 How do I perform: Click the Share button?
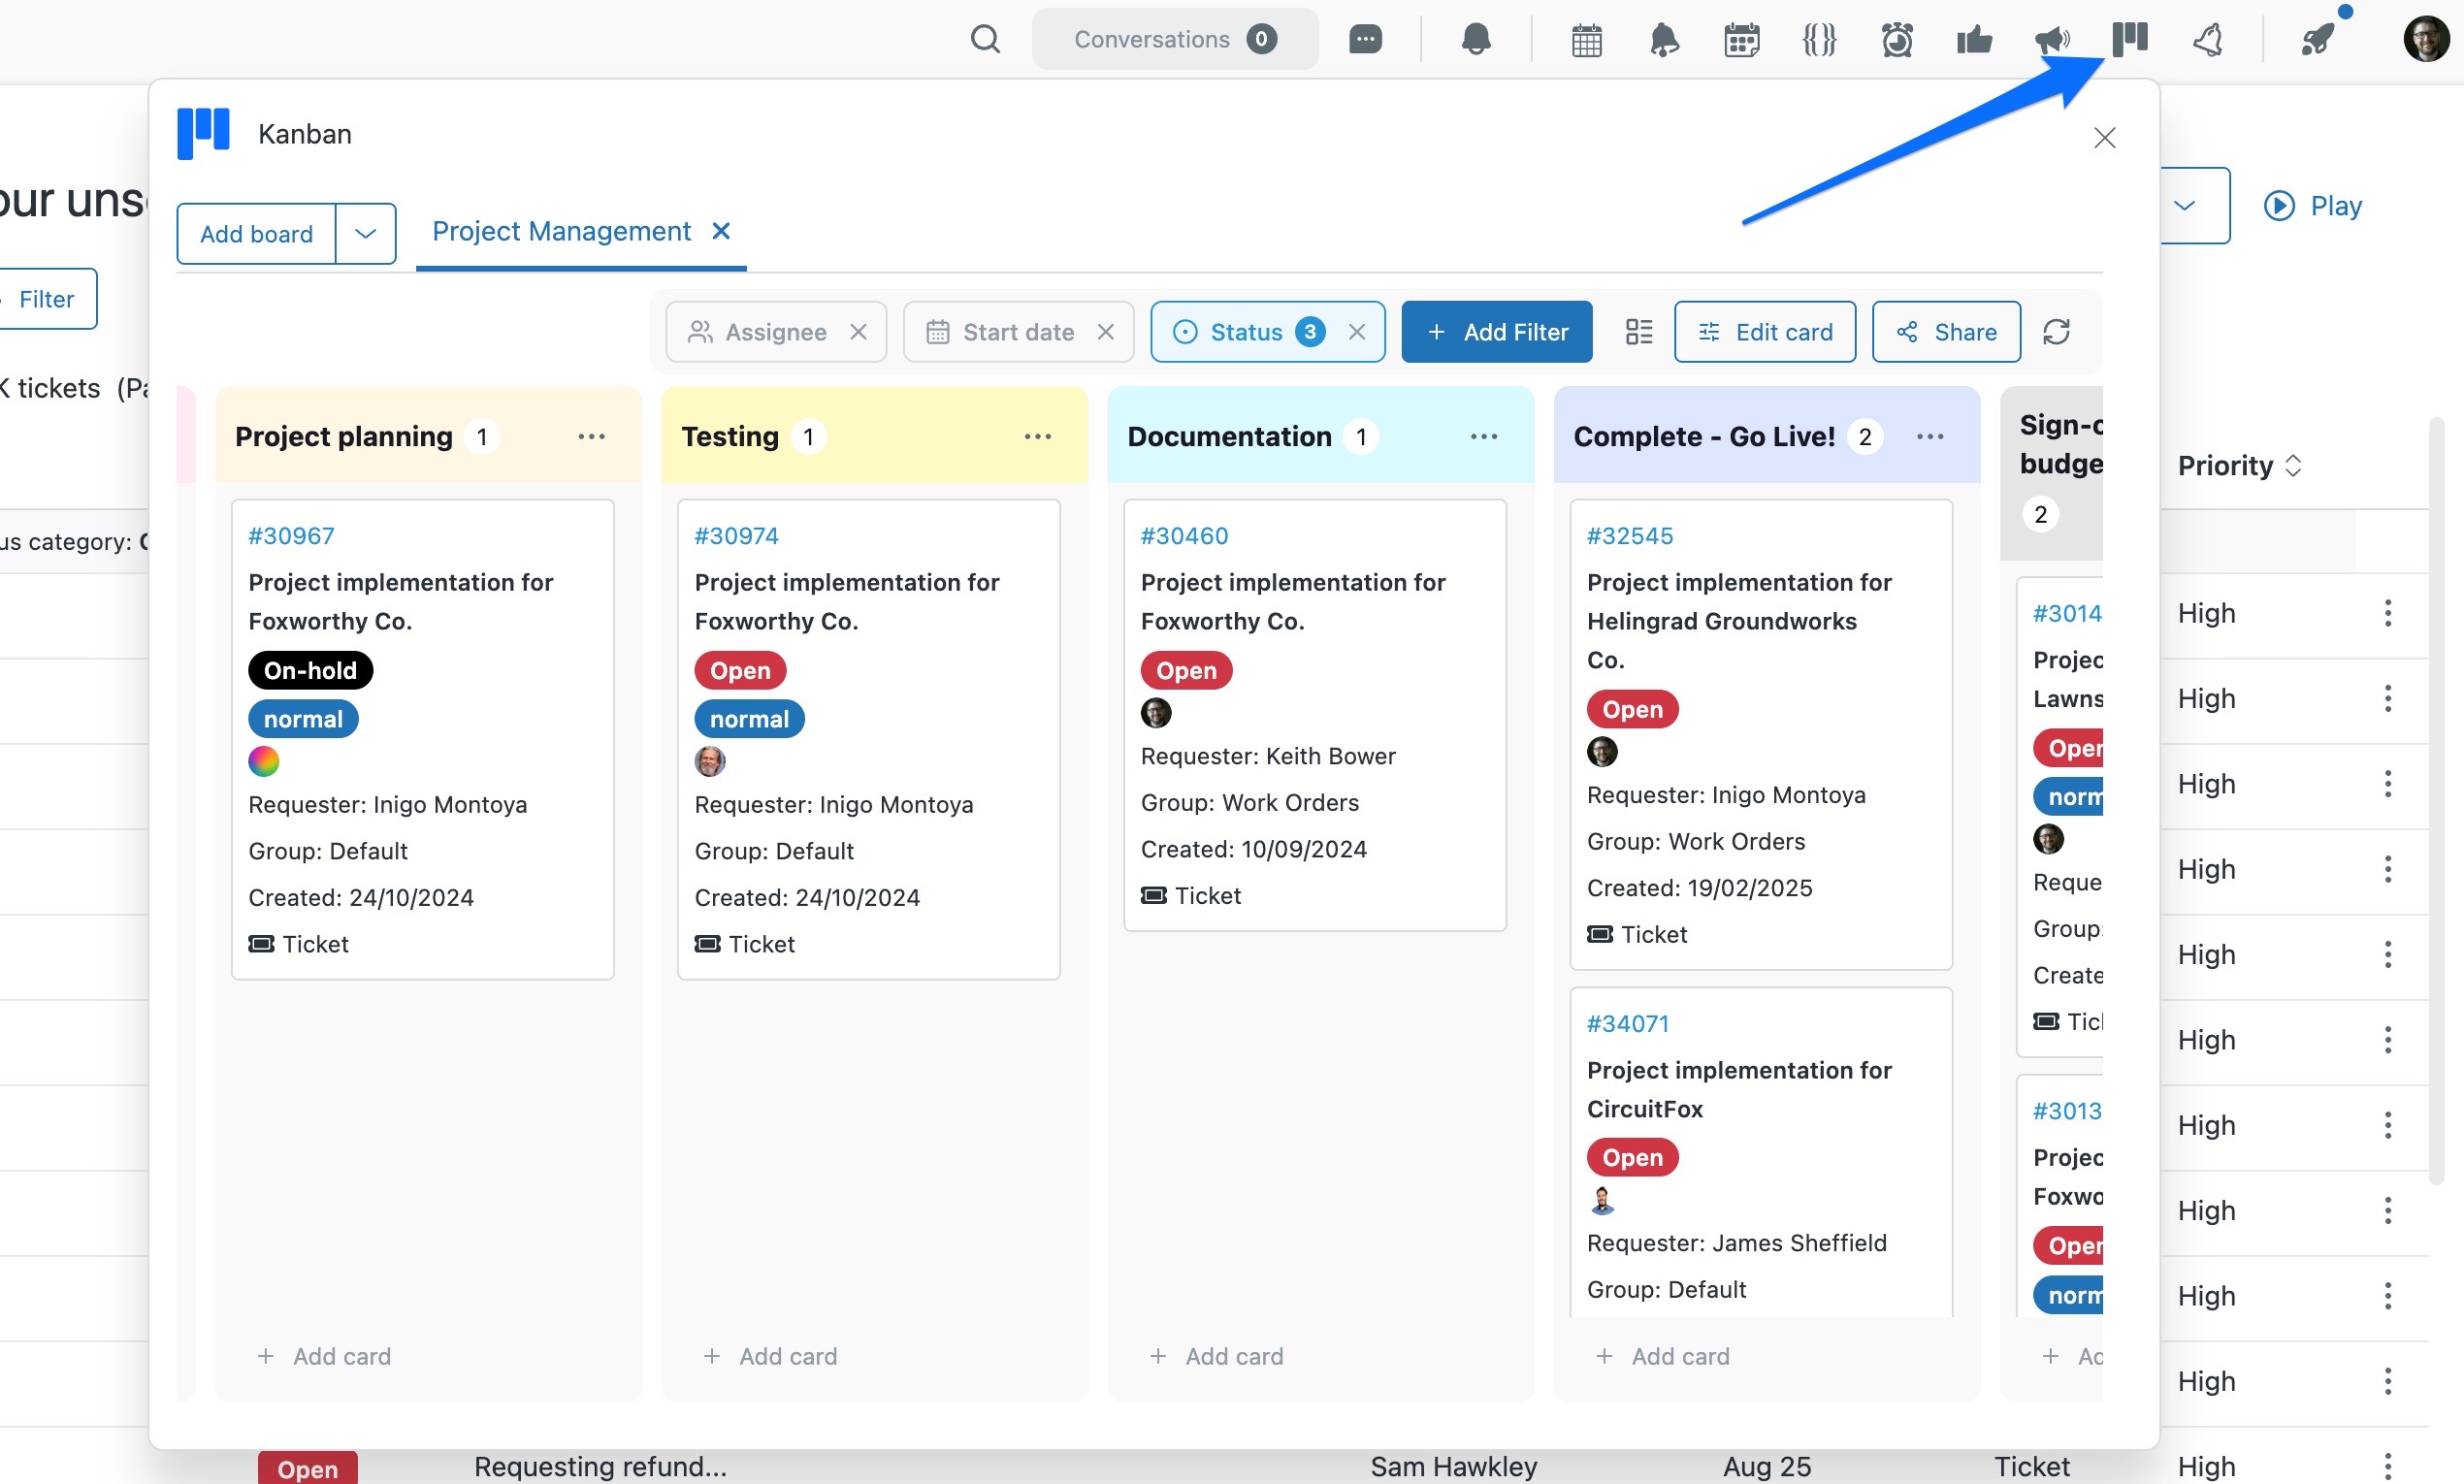pyautogui.click(x=1946, y=332)
